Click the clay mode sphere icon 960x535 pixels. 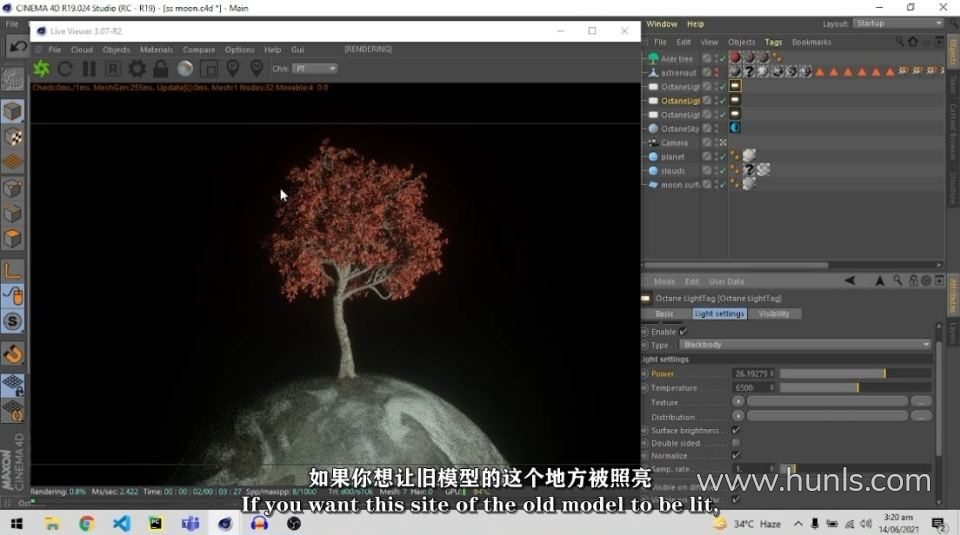(x=185, y=69)
